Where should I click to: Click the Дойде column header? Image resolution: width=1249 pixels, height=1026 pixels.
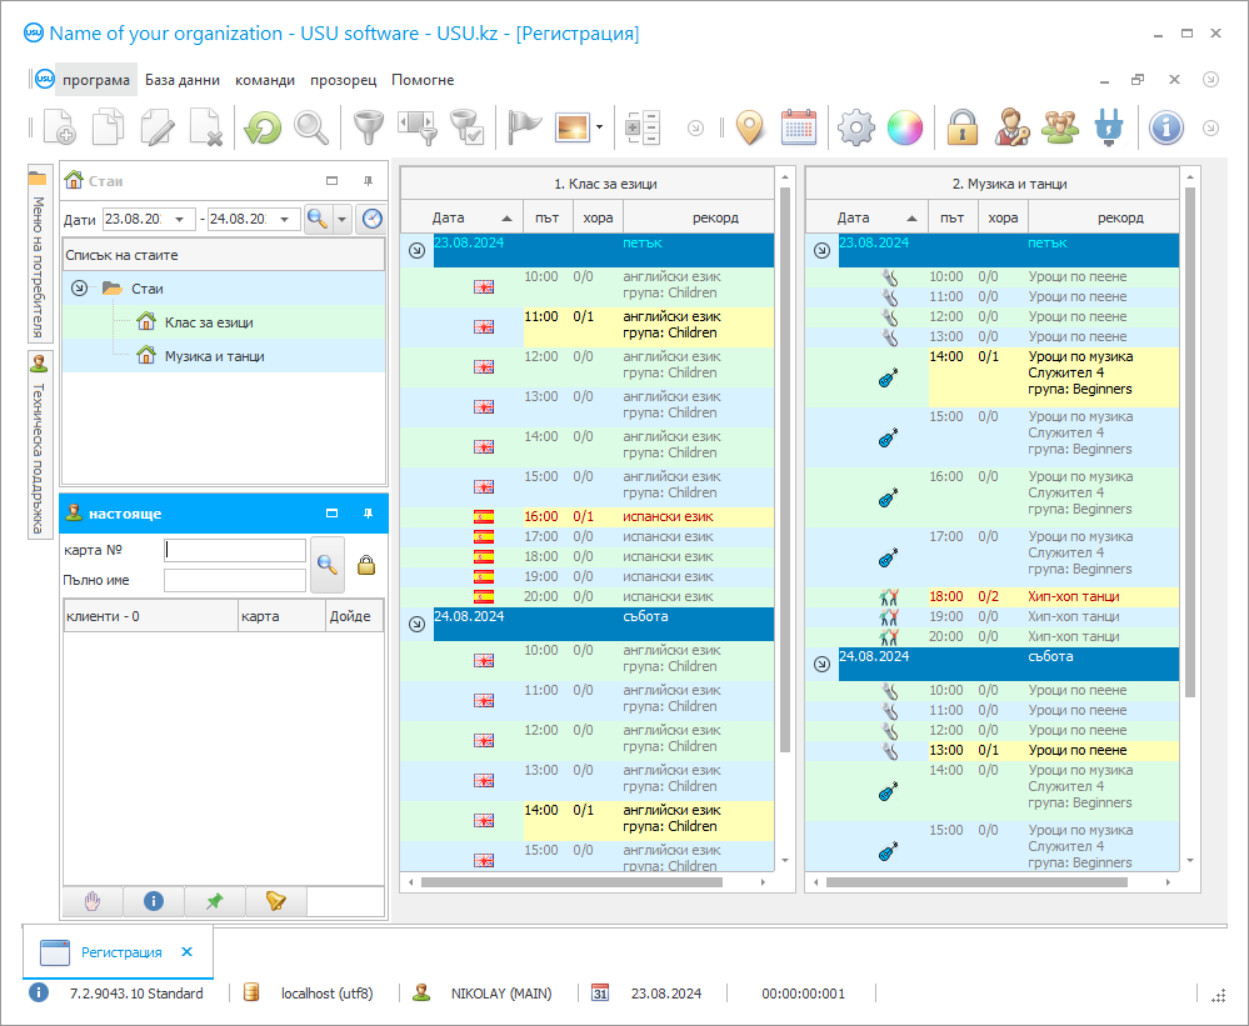pos(350,616)
